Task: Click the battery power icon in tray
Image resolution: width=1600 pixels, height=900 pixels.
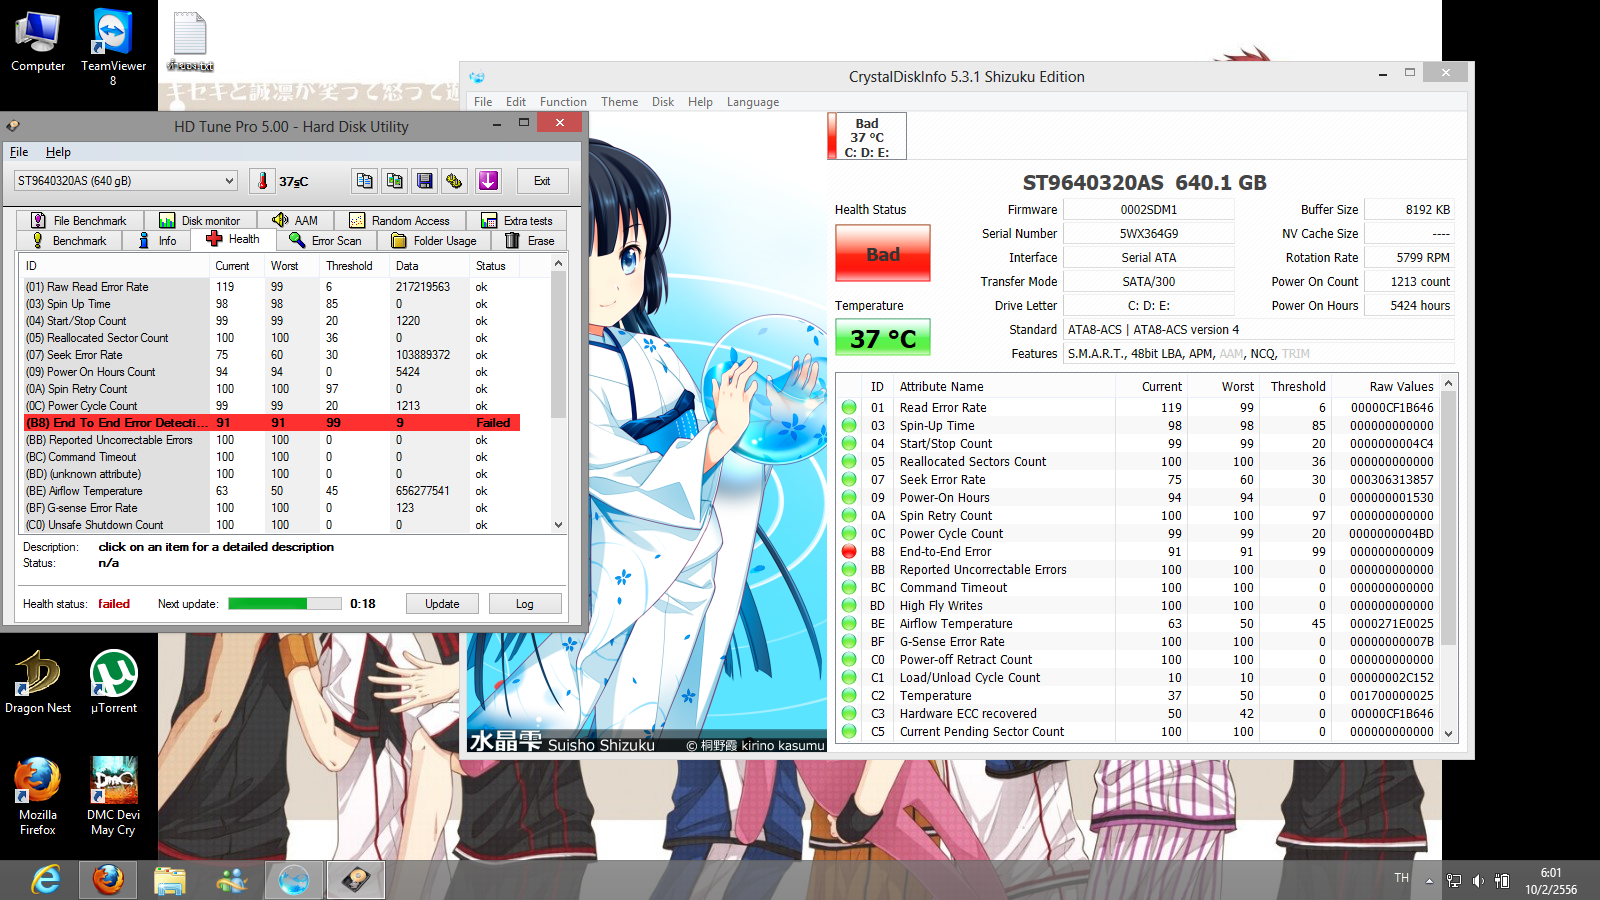Action: click(x=1502, y=881)
